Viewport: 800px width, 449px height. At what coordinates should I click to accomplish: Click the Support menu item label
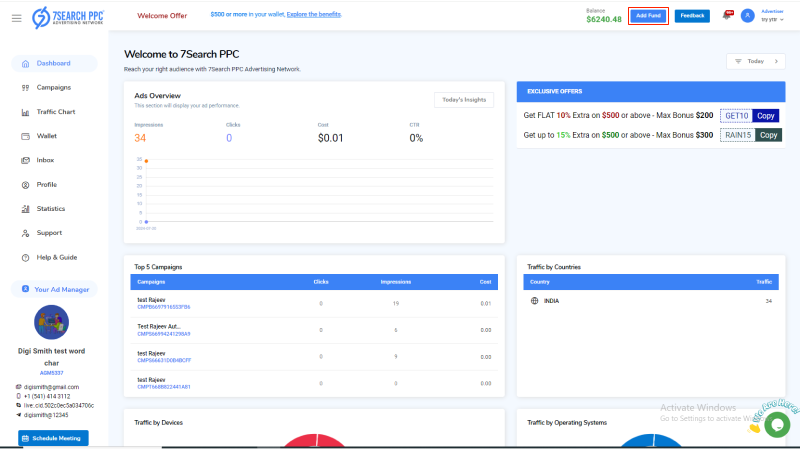[49, 233]
